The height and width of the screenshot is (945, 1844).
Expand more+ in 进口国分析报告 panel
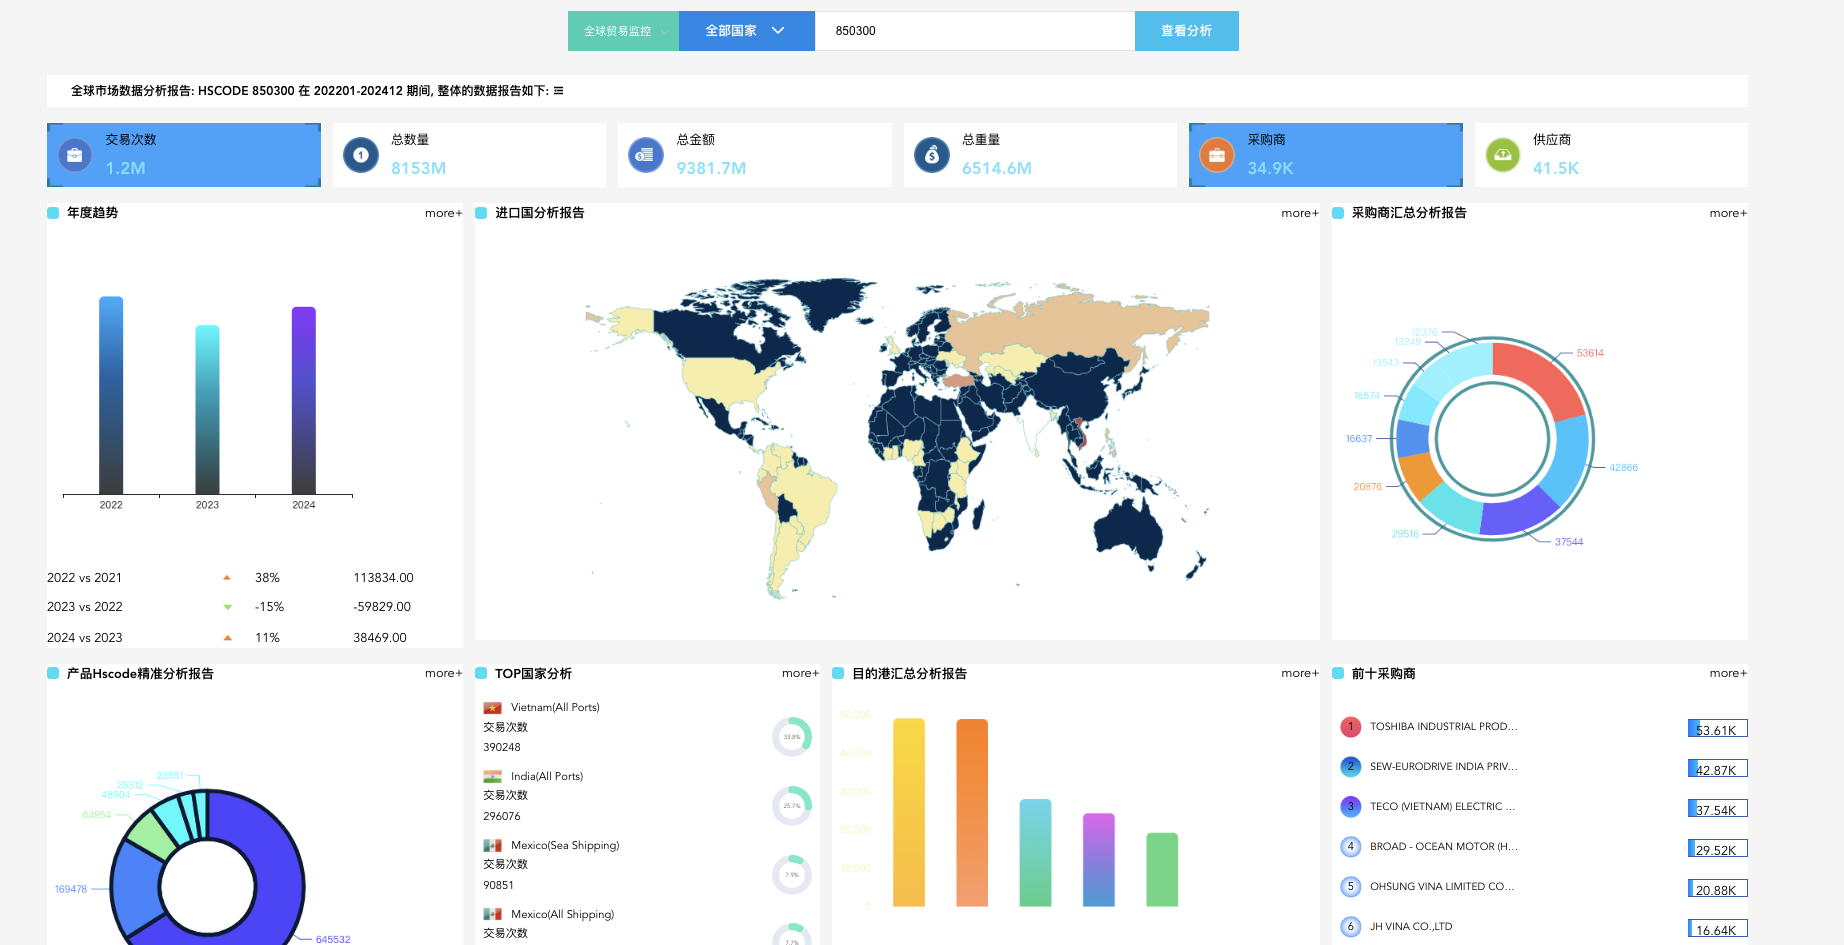(x=1299, y=213)
